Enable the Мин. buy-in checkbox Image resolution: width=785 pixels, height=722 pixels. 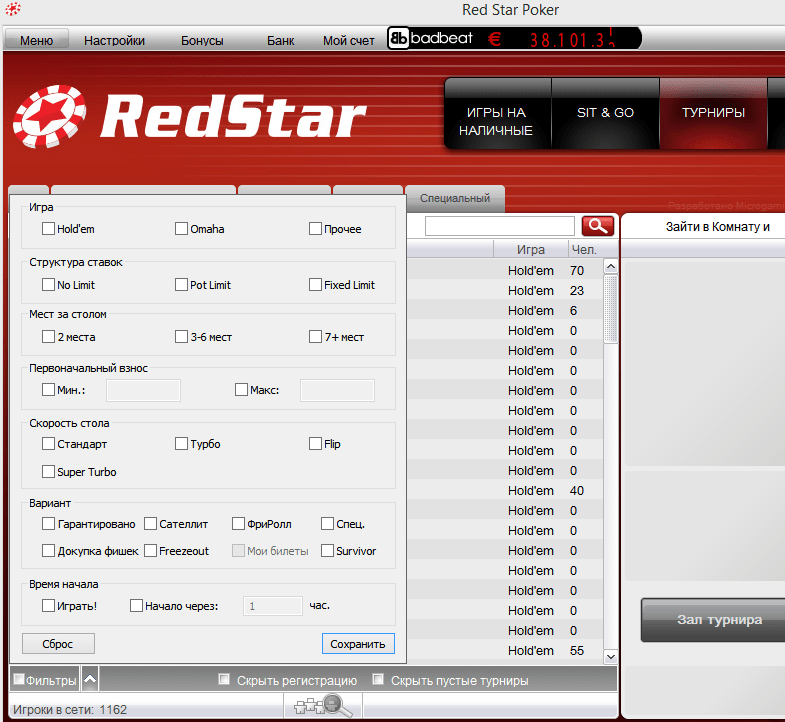pos(49,390)
